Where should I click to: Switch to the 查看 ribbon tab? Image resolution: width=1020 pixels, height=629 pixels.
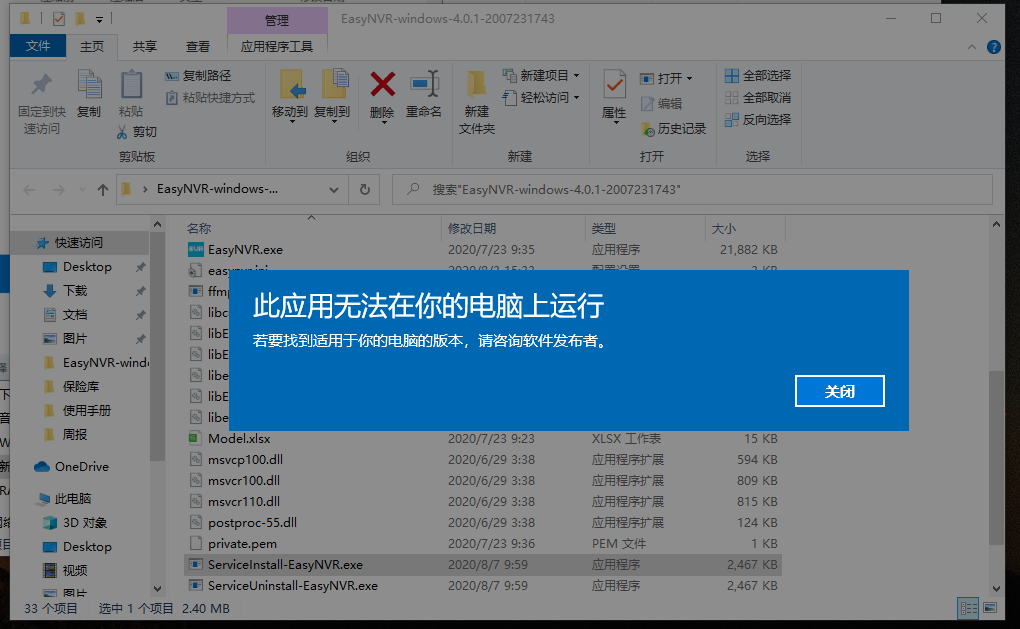tap(198, 46)
